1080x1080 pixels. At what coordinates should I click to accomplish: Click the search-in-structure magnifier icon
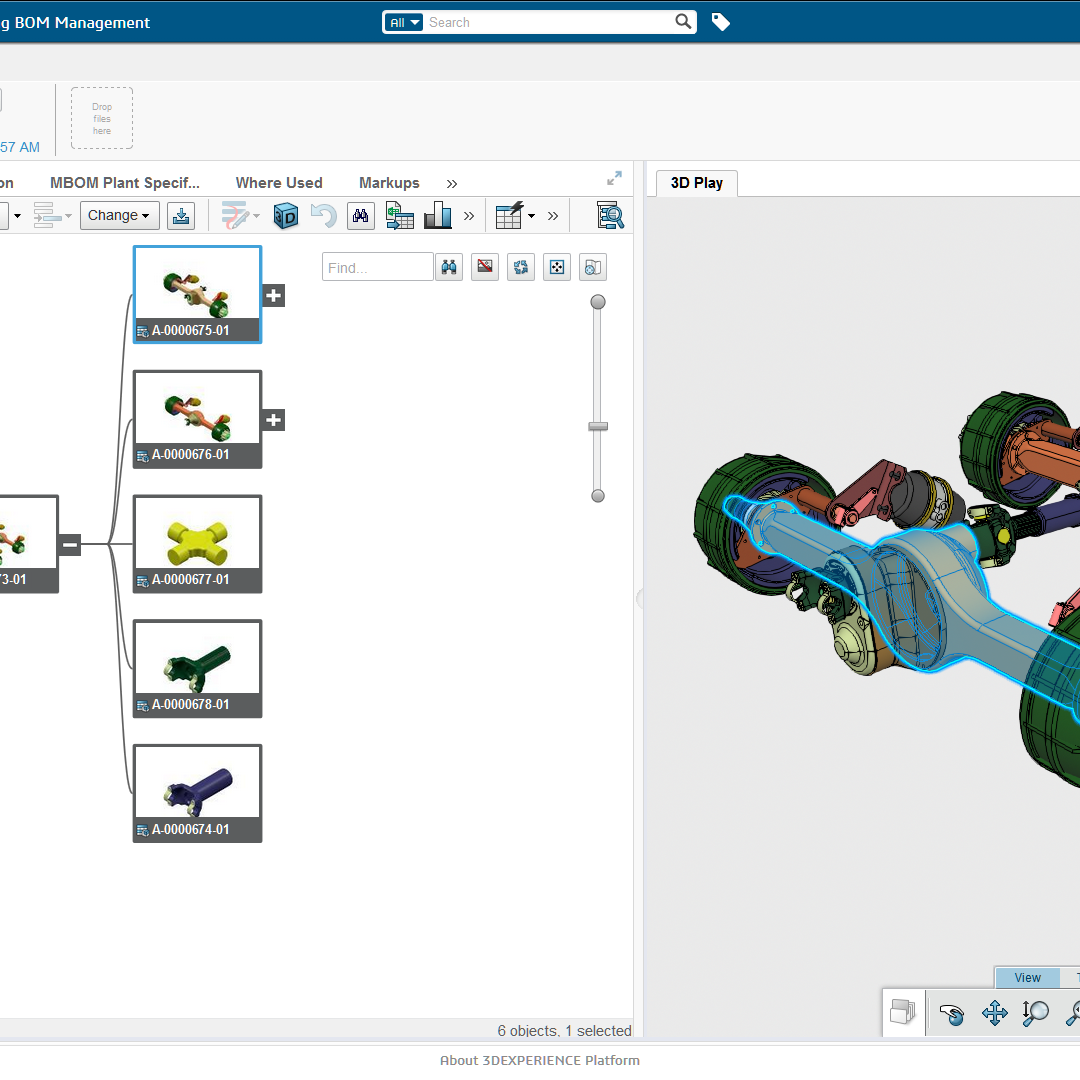609,215
